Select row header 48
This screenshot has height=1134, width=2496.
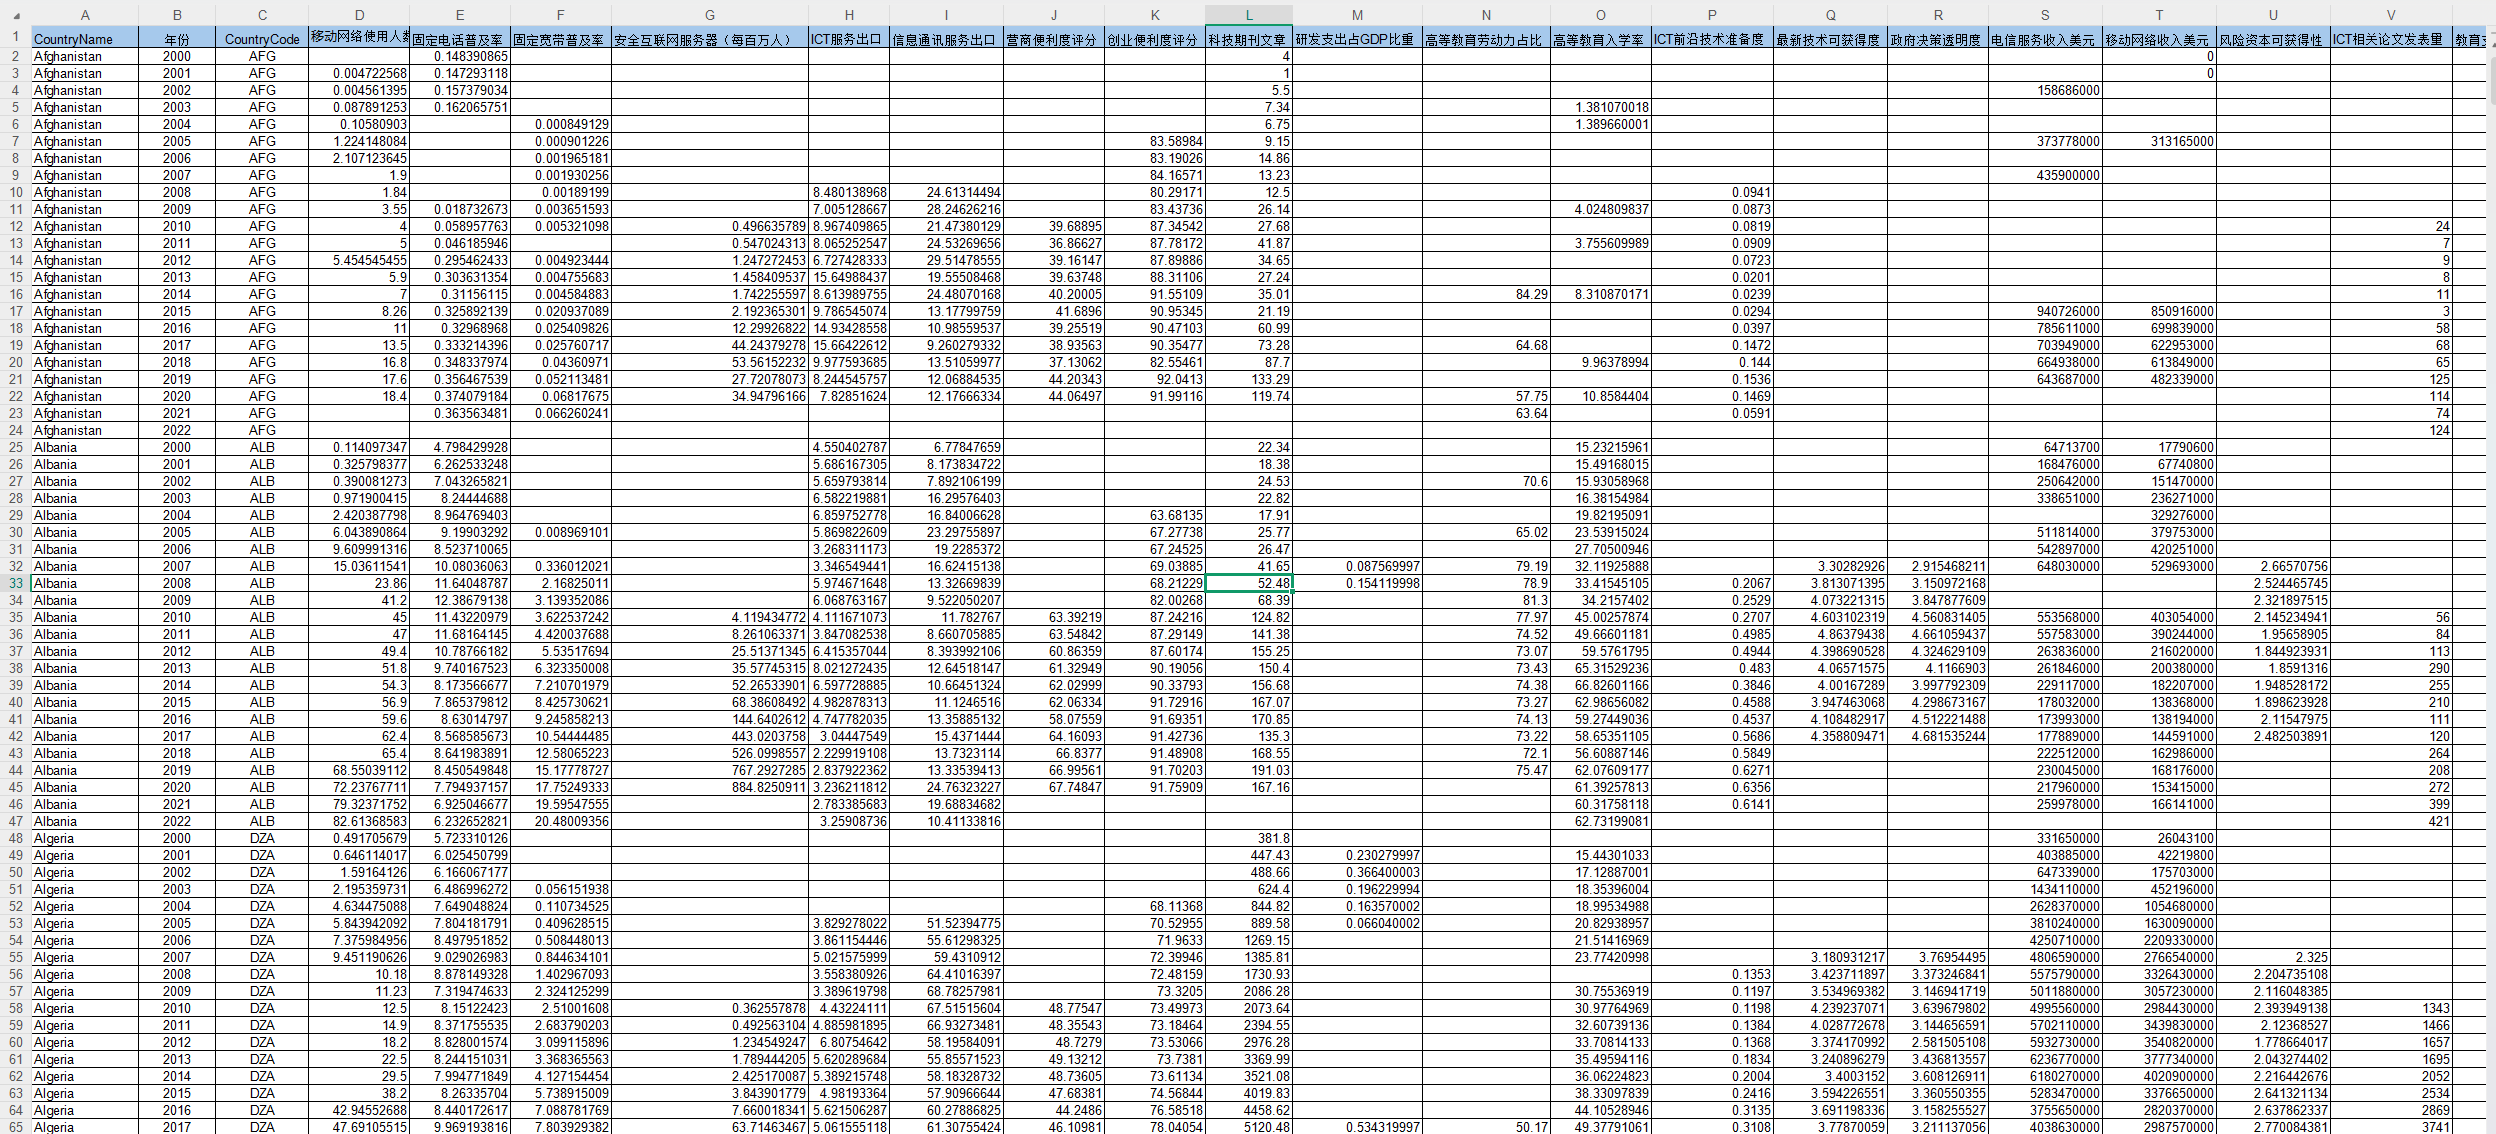15,838
